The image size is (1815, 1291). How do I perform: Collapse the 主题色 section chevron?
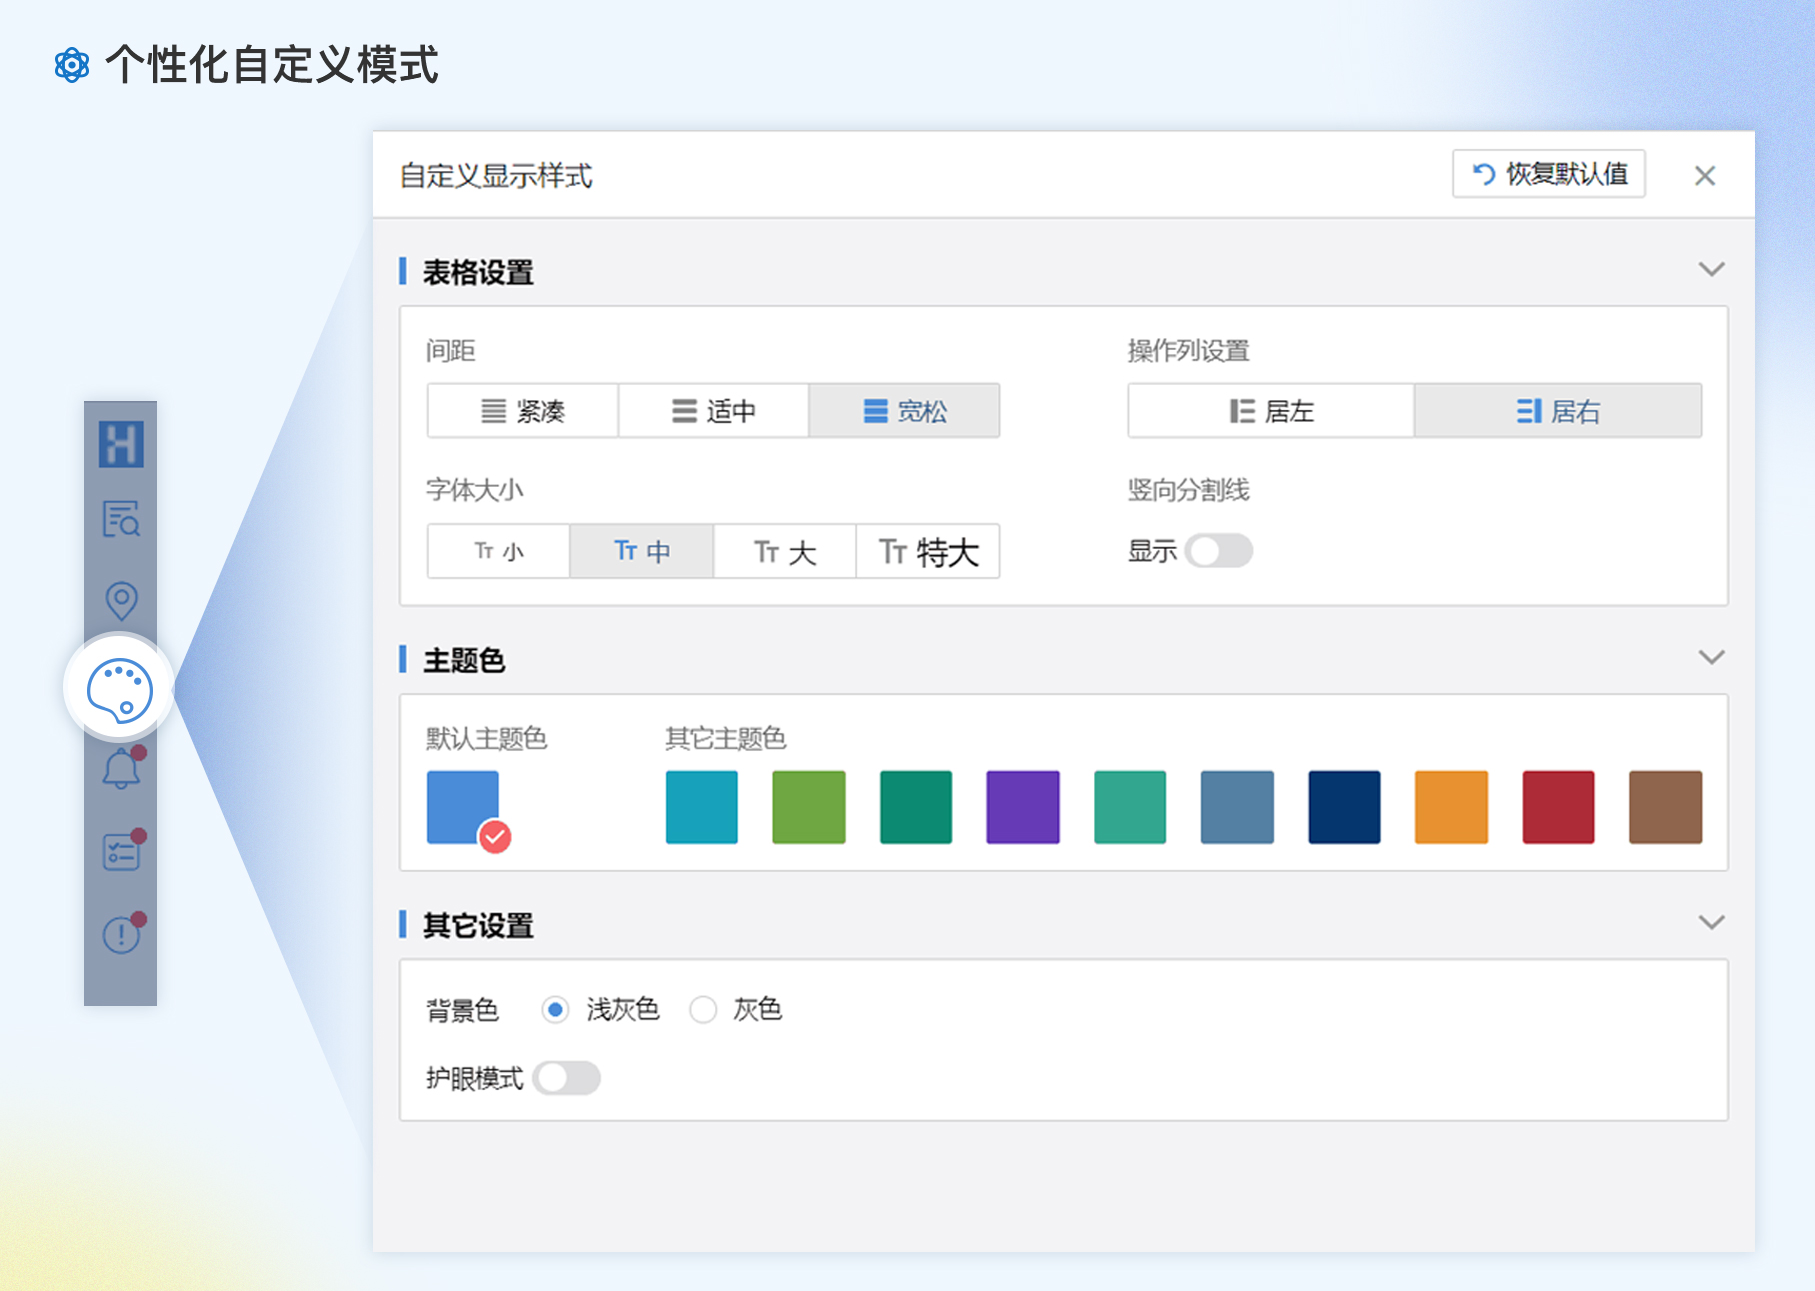coord(1711,658)
